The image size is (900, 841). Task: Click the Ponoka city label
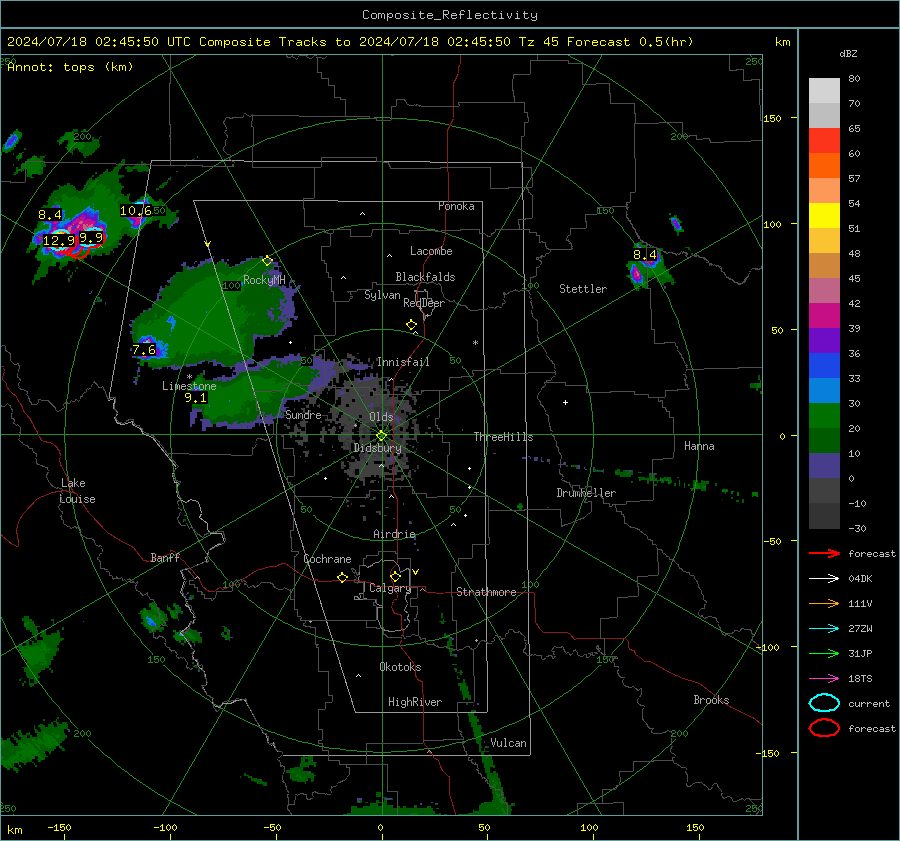click(456, 206)
